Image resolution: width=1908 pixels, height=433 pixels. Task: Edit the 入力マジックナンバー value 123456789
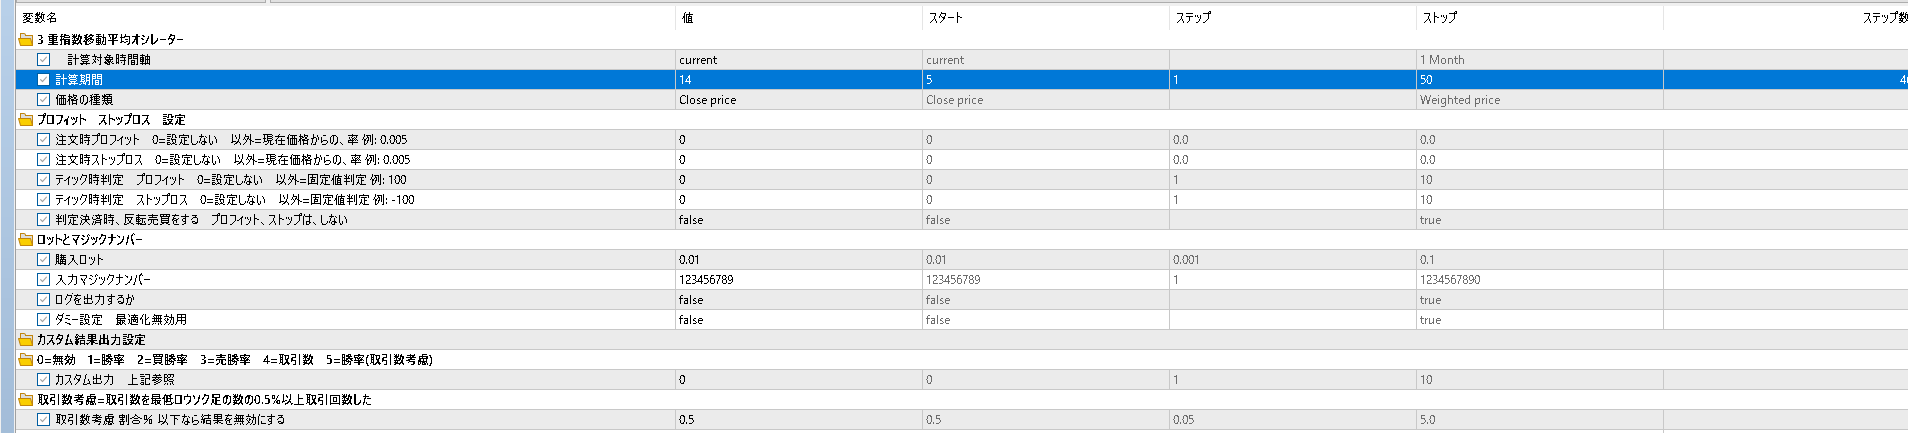click(x=798, y=280)
